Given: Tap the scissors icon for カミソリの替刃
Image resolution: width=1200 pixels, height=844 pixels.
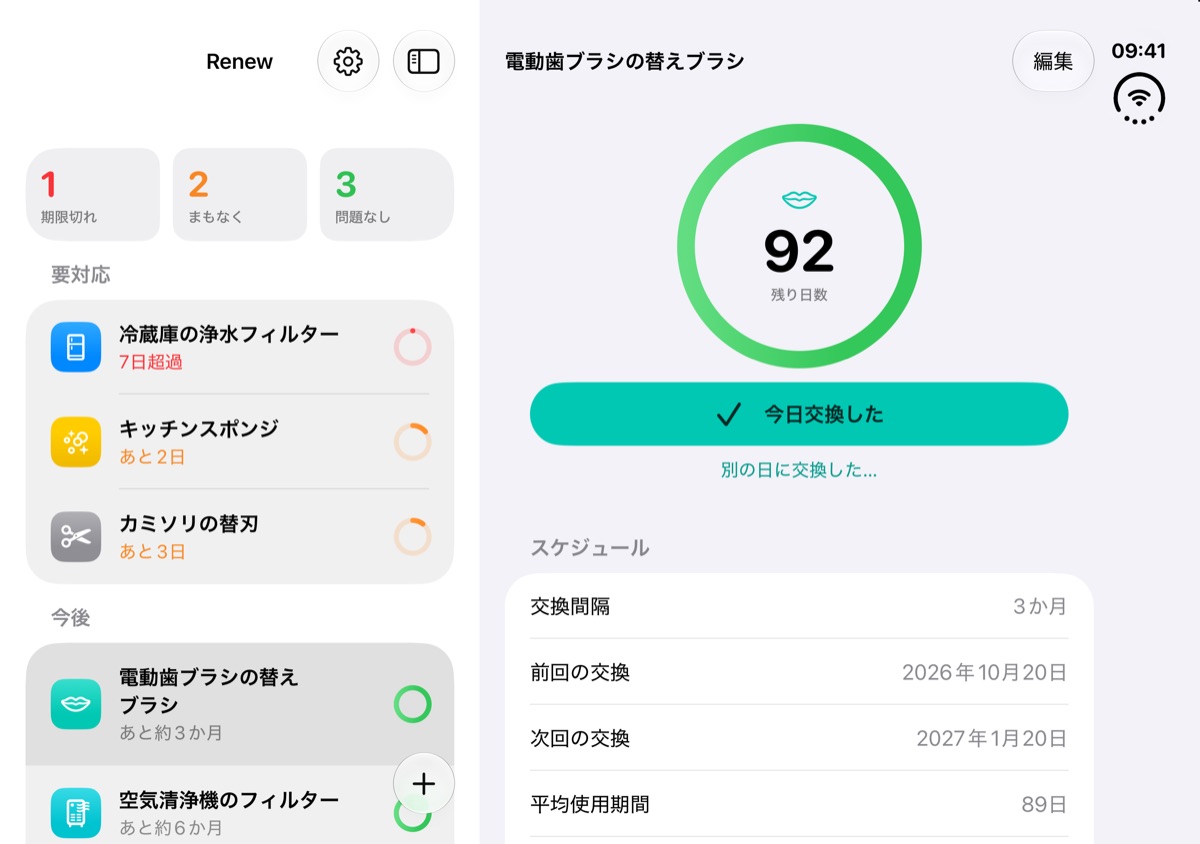Looking at the screenshot, I should click(x=76, y=537).
